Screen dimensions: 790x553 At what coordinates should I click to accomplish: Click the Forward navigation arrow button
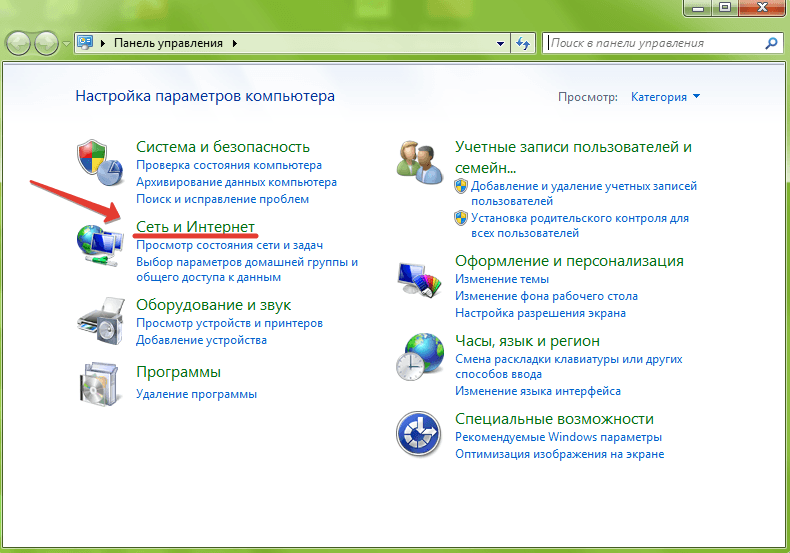pyautogui.click(x=46, y=43)
